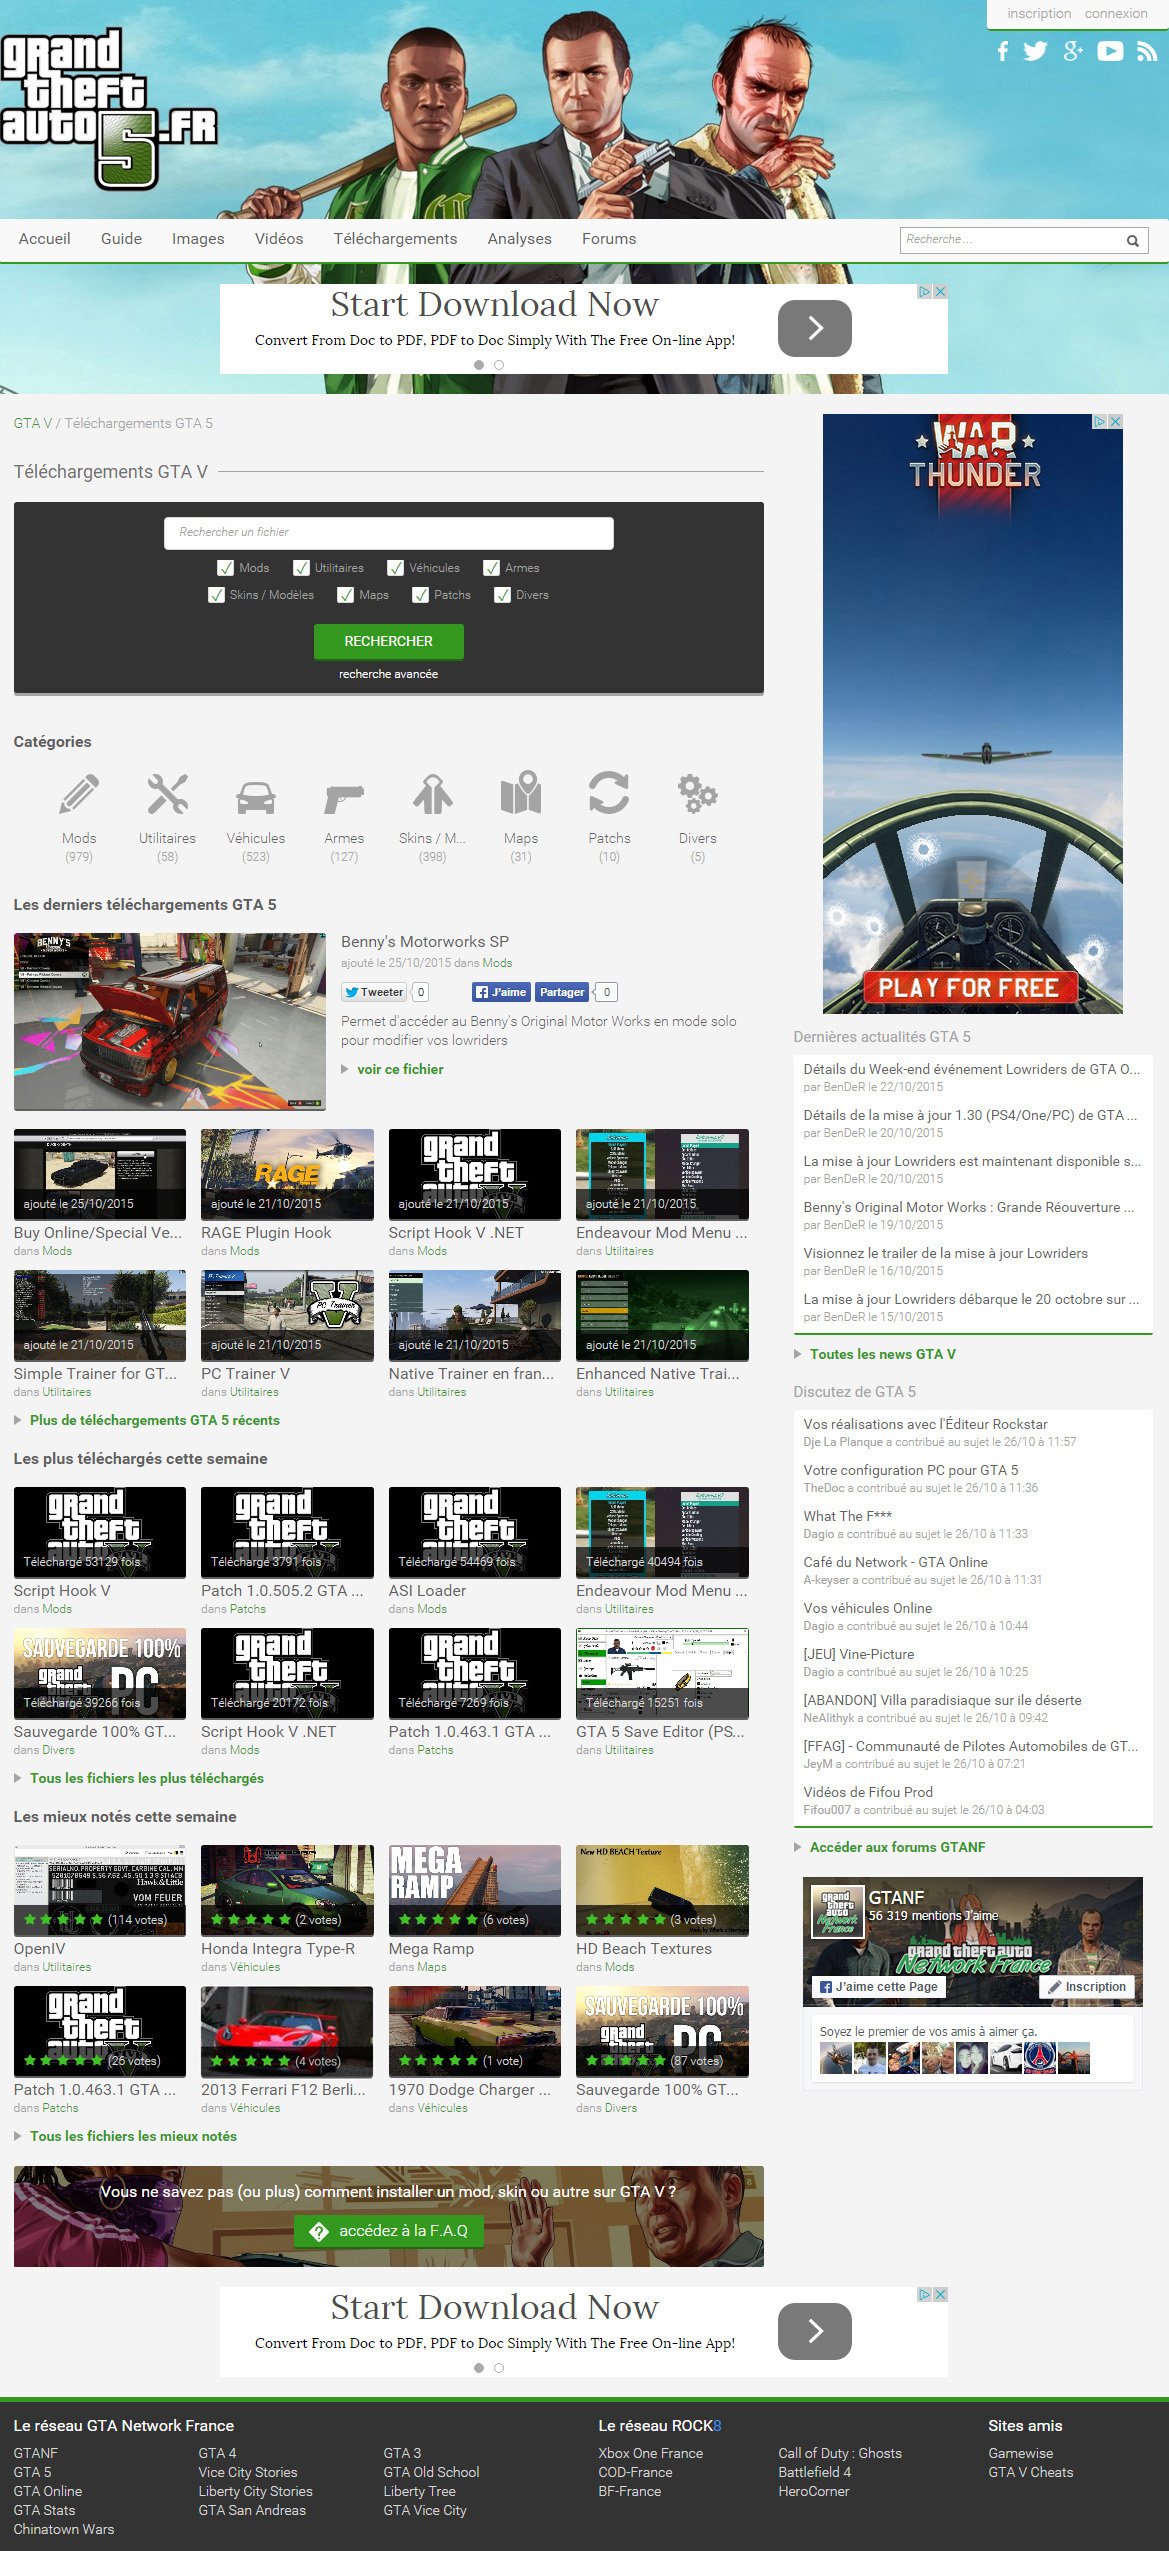Image resolution: width=1169 pixels, height=2551 pixels.
Task: Open the Gamewise footer link
Action: coord(1020,2453)
